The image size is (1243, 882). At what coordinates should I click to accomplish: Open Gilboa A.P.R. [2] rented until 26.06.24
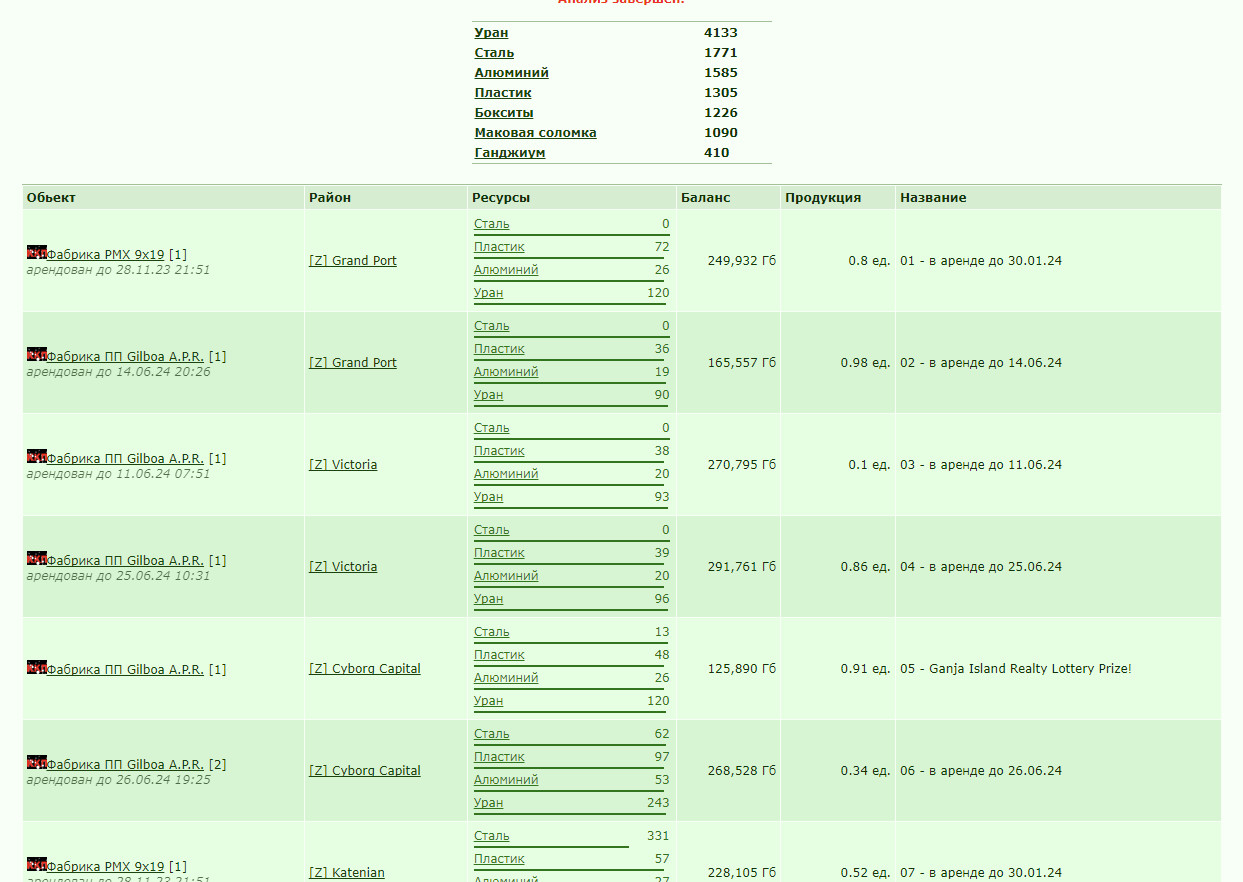click(125, 765)
